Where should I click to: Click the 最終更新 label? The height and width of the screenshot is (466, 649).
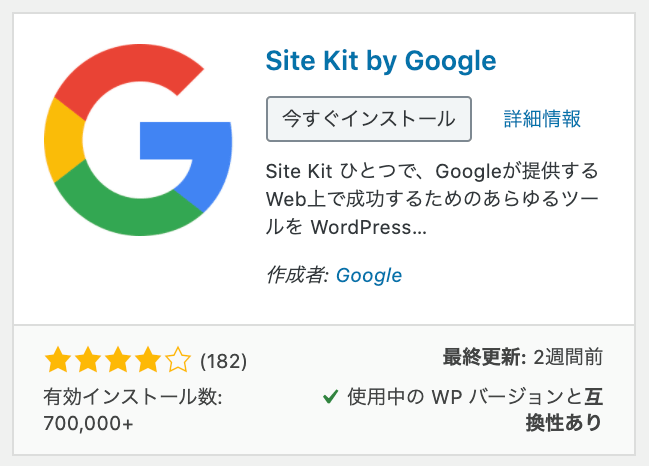point(484,357)
